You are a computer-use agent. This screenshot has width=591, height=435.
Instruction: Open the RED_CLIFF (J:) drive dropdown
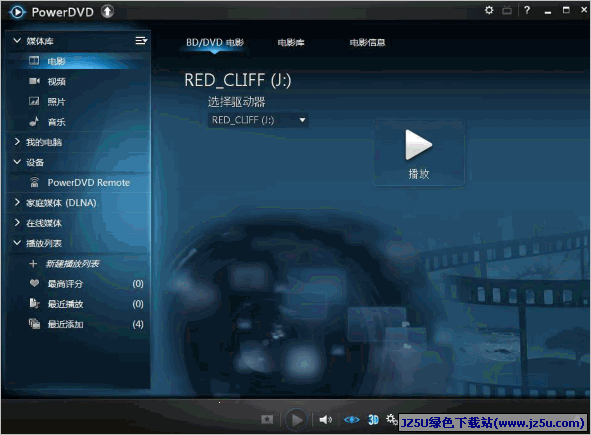[x=258, y=120]
